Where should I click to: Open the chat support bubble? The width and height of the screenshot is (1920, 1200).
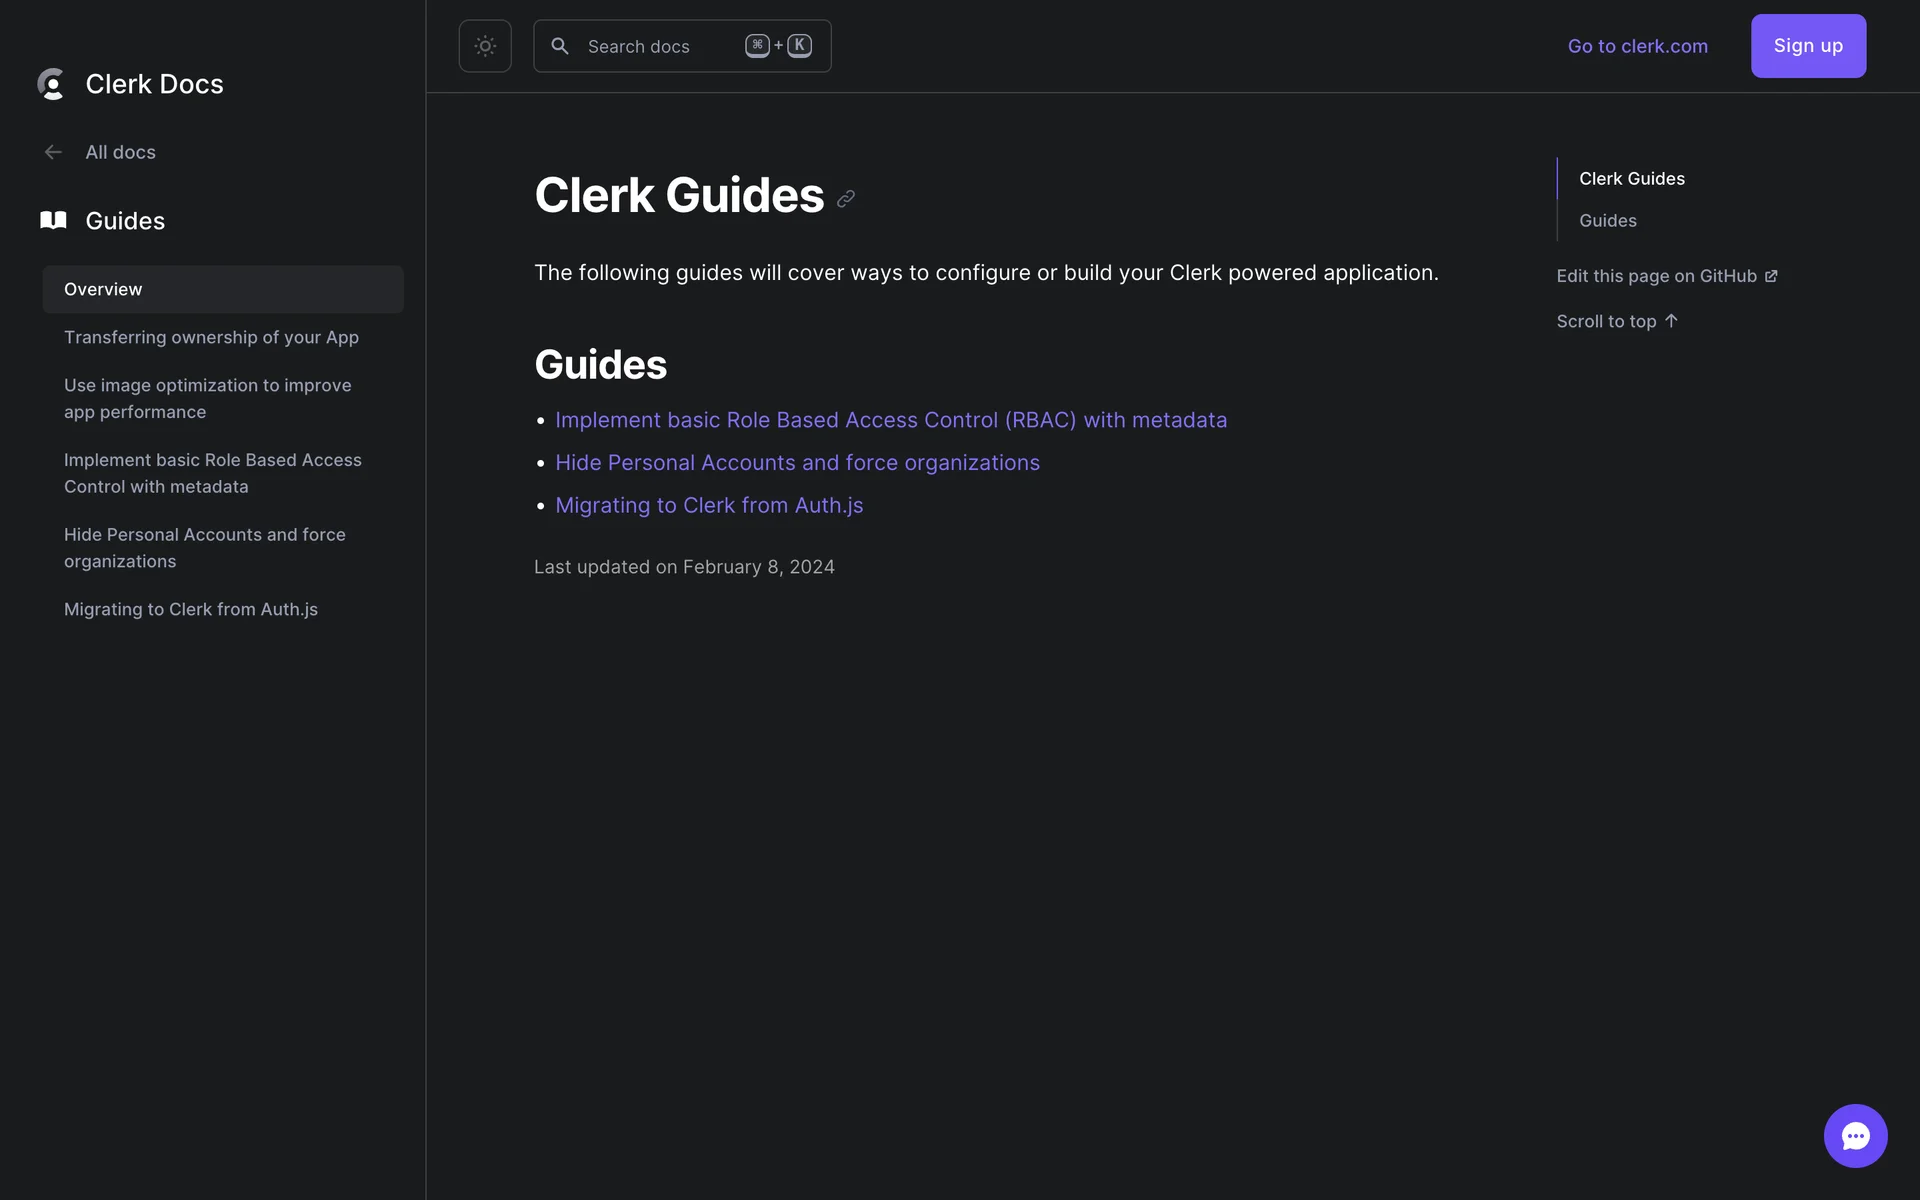pos(1855,1136)
